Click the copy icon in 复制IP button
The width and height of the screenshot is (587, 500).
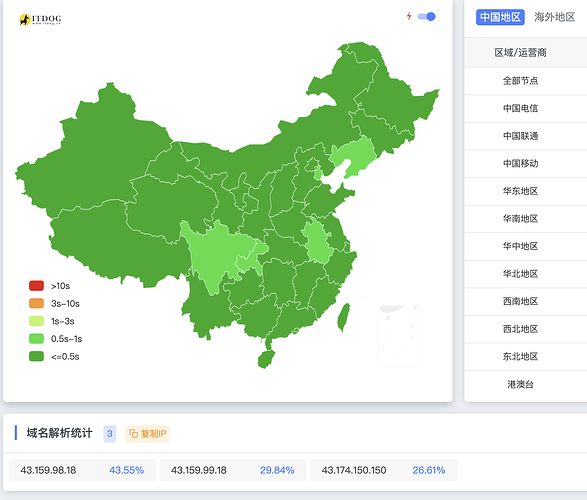[x=133, y=434]
